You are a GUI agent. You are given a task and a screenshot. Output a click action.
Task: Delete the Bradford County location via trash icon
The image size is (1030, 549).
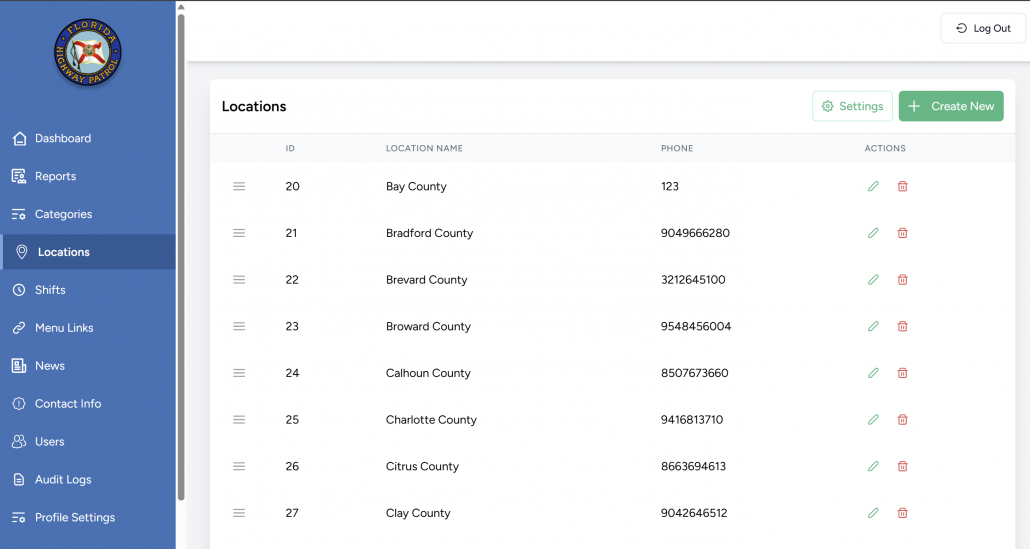point(902,233)
